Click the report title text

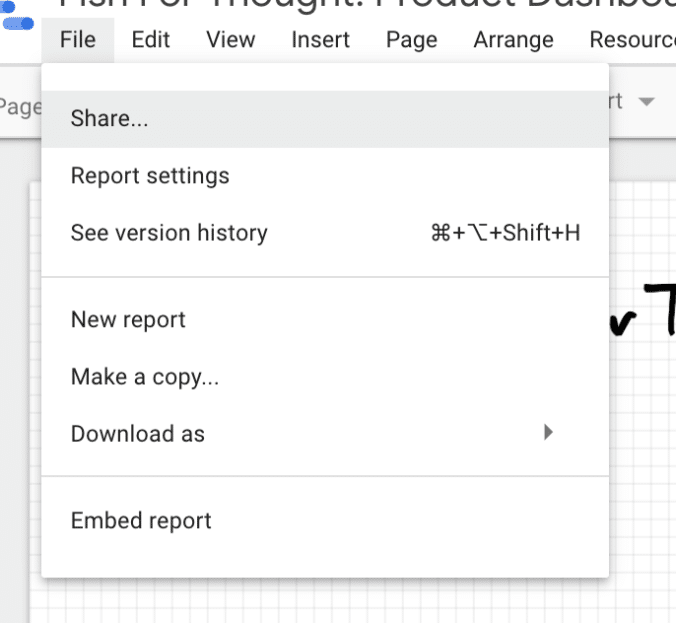point(366,5)
